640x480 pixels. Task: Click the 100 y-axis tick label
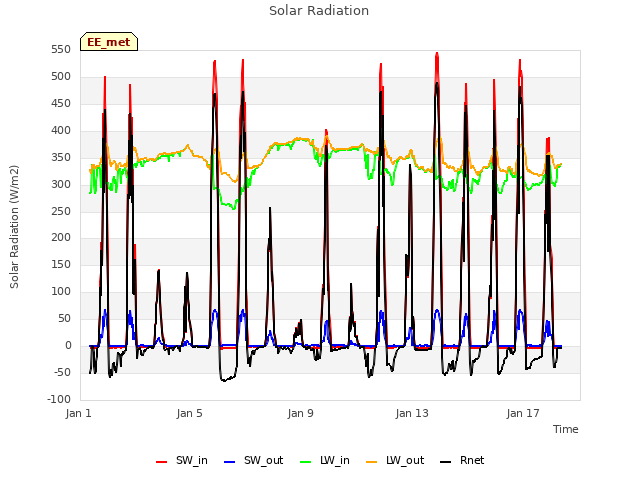(x=61, y=291)
